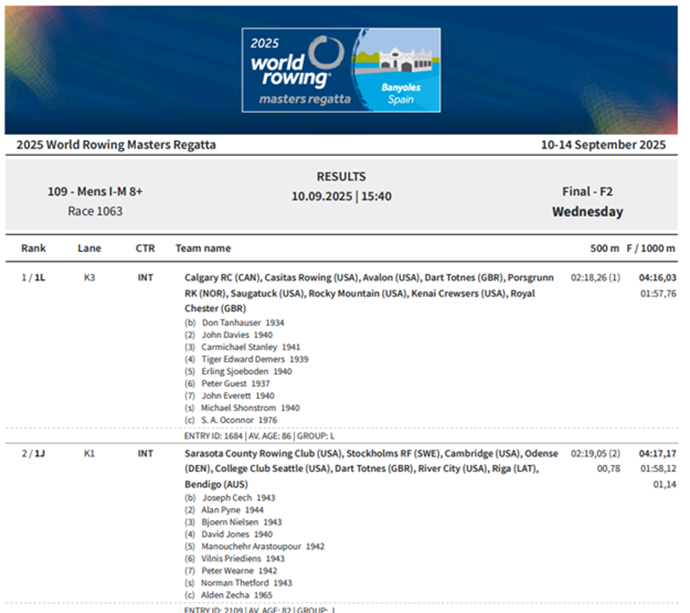Viewport: 690px width, 613px height.
Task: Click the INT country code in the K3 row
Action: tap(145, 278)
